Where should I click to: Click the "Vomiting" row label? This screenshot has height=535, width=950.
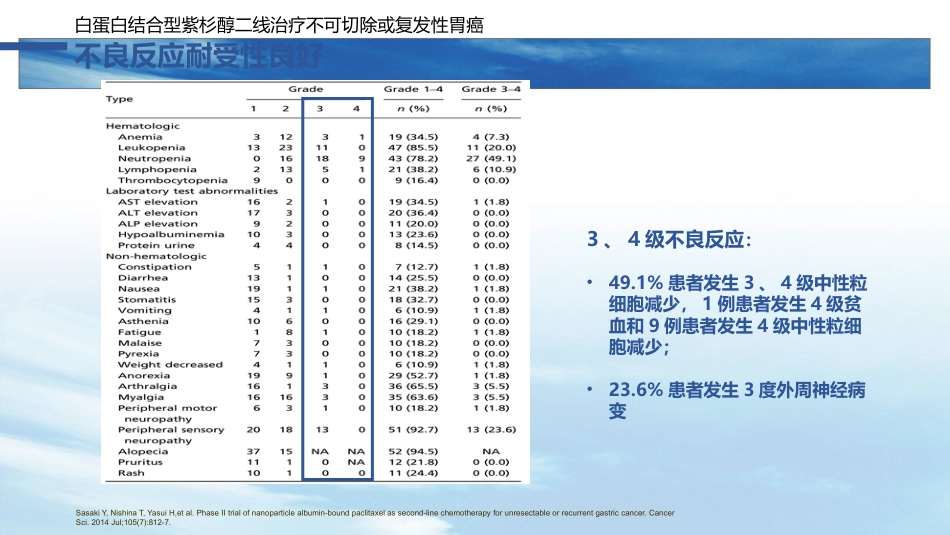coord(144,310)
